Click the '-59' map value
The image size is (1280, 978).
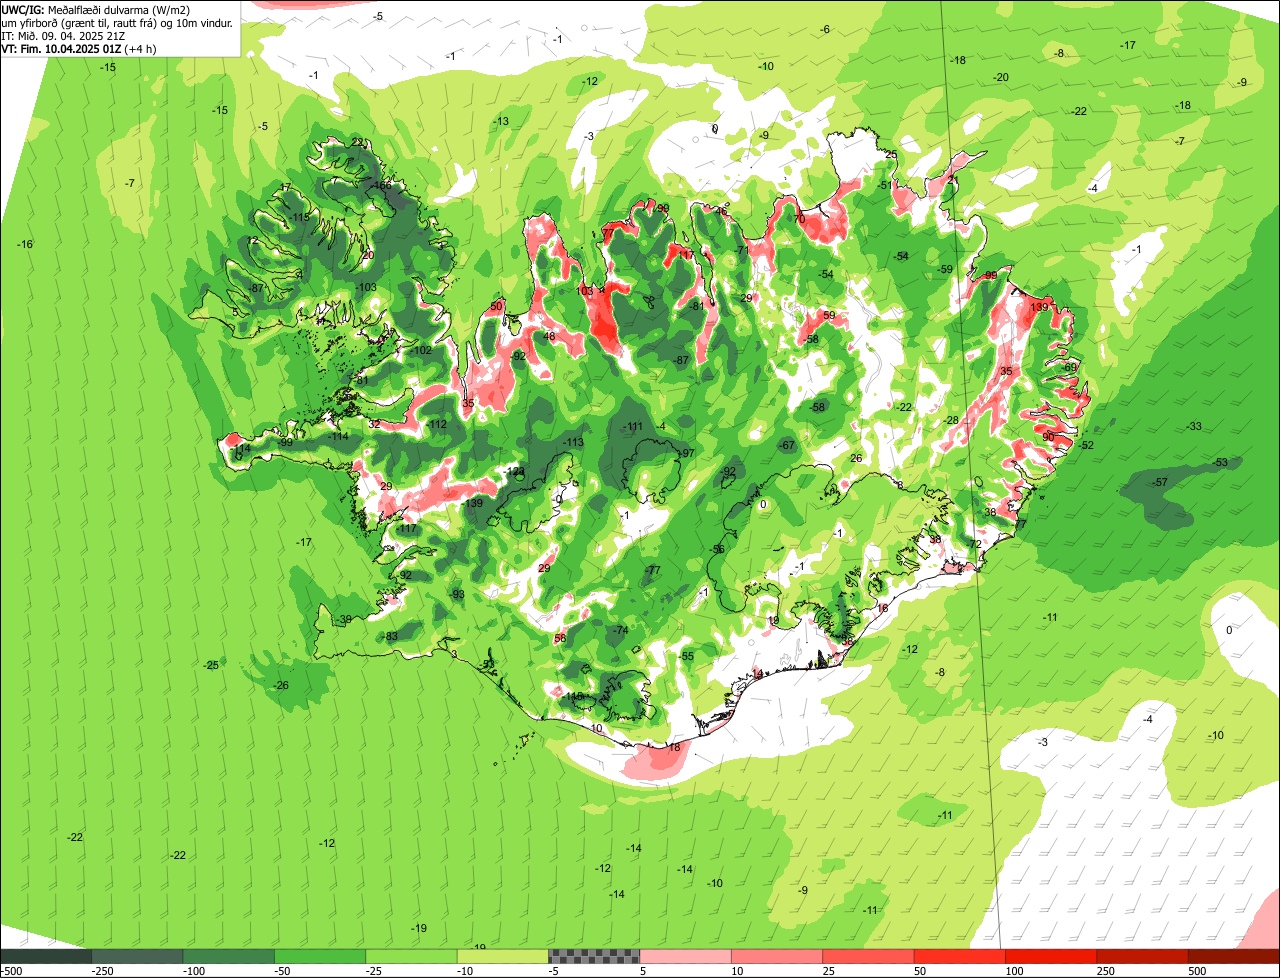click(x=945, y=270)
